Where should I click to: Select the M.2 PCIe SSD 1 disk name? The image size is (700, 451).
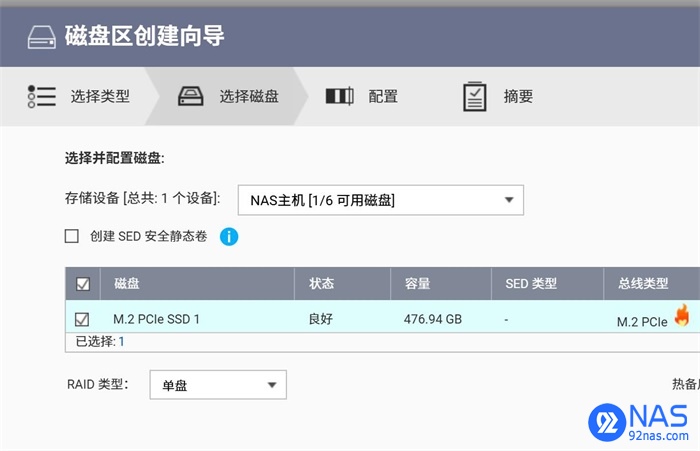click(156, 319)
